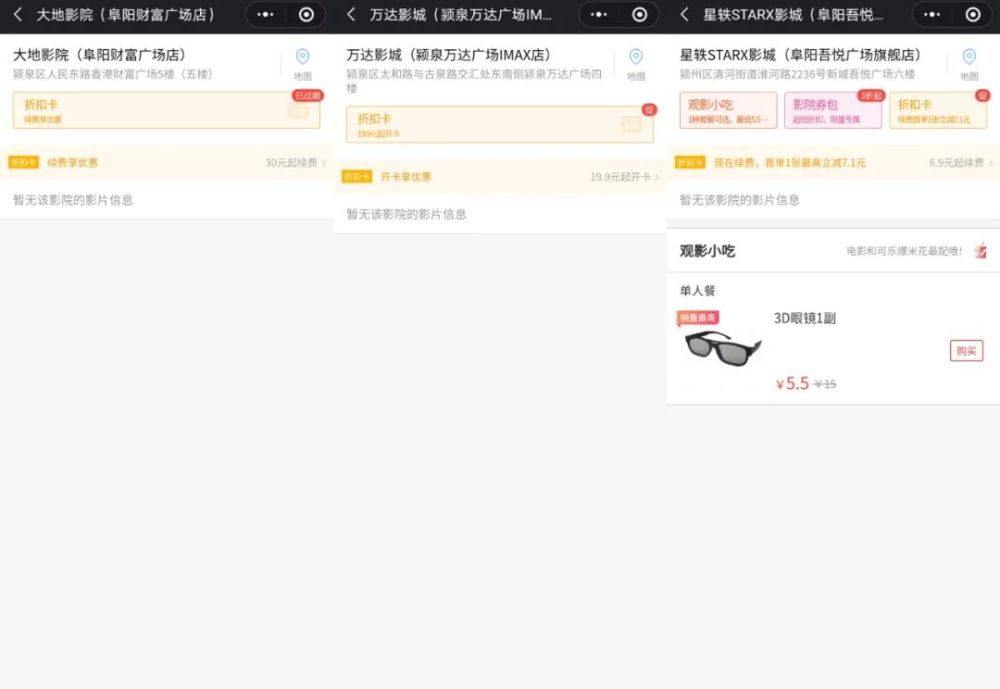
Task: Open the 观影小吃 card at 星轶STARX
Action: click(728, 110)
